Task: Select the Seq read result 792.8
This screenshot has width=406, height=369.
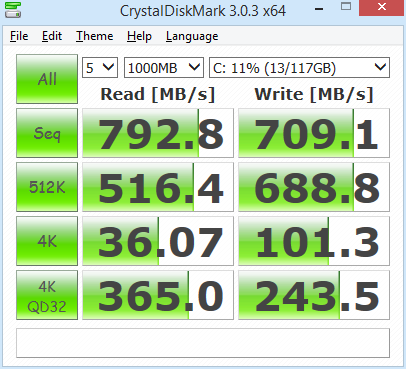Action: point(158,133)
